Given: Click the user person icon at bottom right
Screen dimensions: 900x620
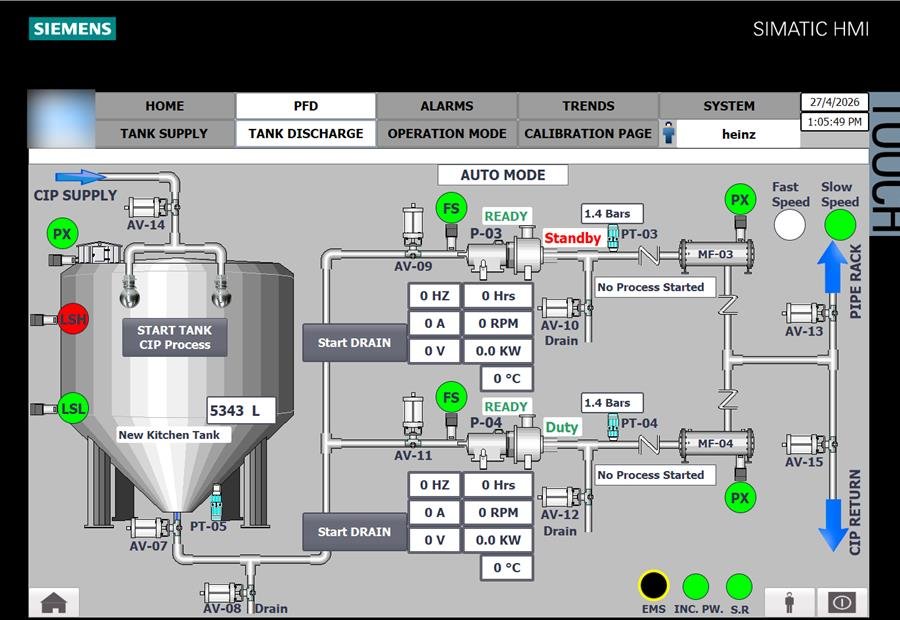Looking at the screenshot, I should 790,603.
